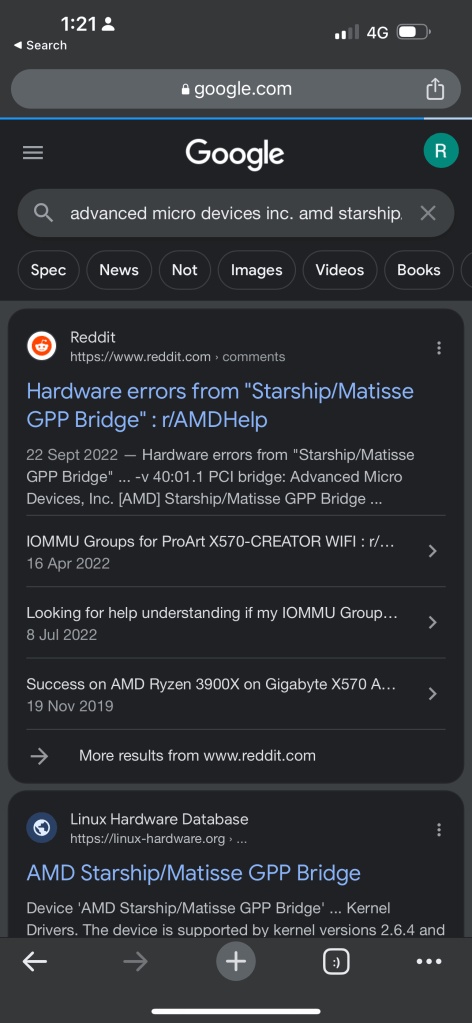The width and height of the screenshot is (472, 1023).
Task: Open Hardware errors from Starship/Matisse link
Action: click(x=220, y=405)
